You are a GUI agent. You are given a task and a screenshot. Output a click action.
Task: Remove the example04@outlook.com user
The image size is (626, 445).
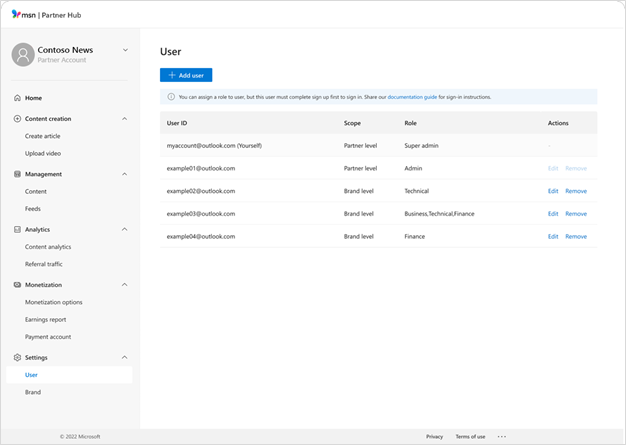point(576,237)
